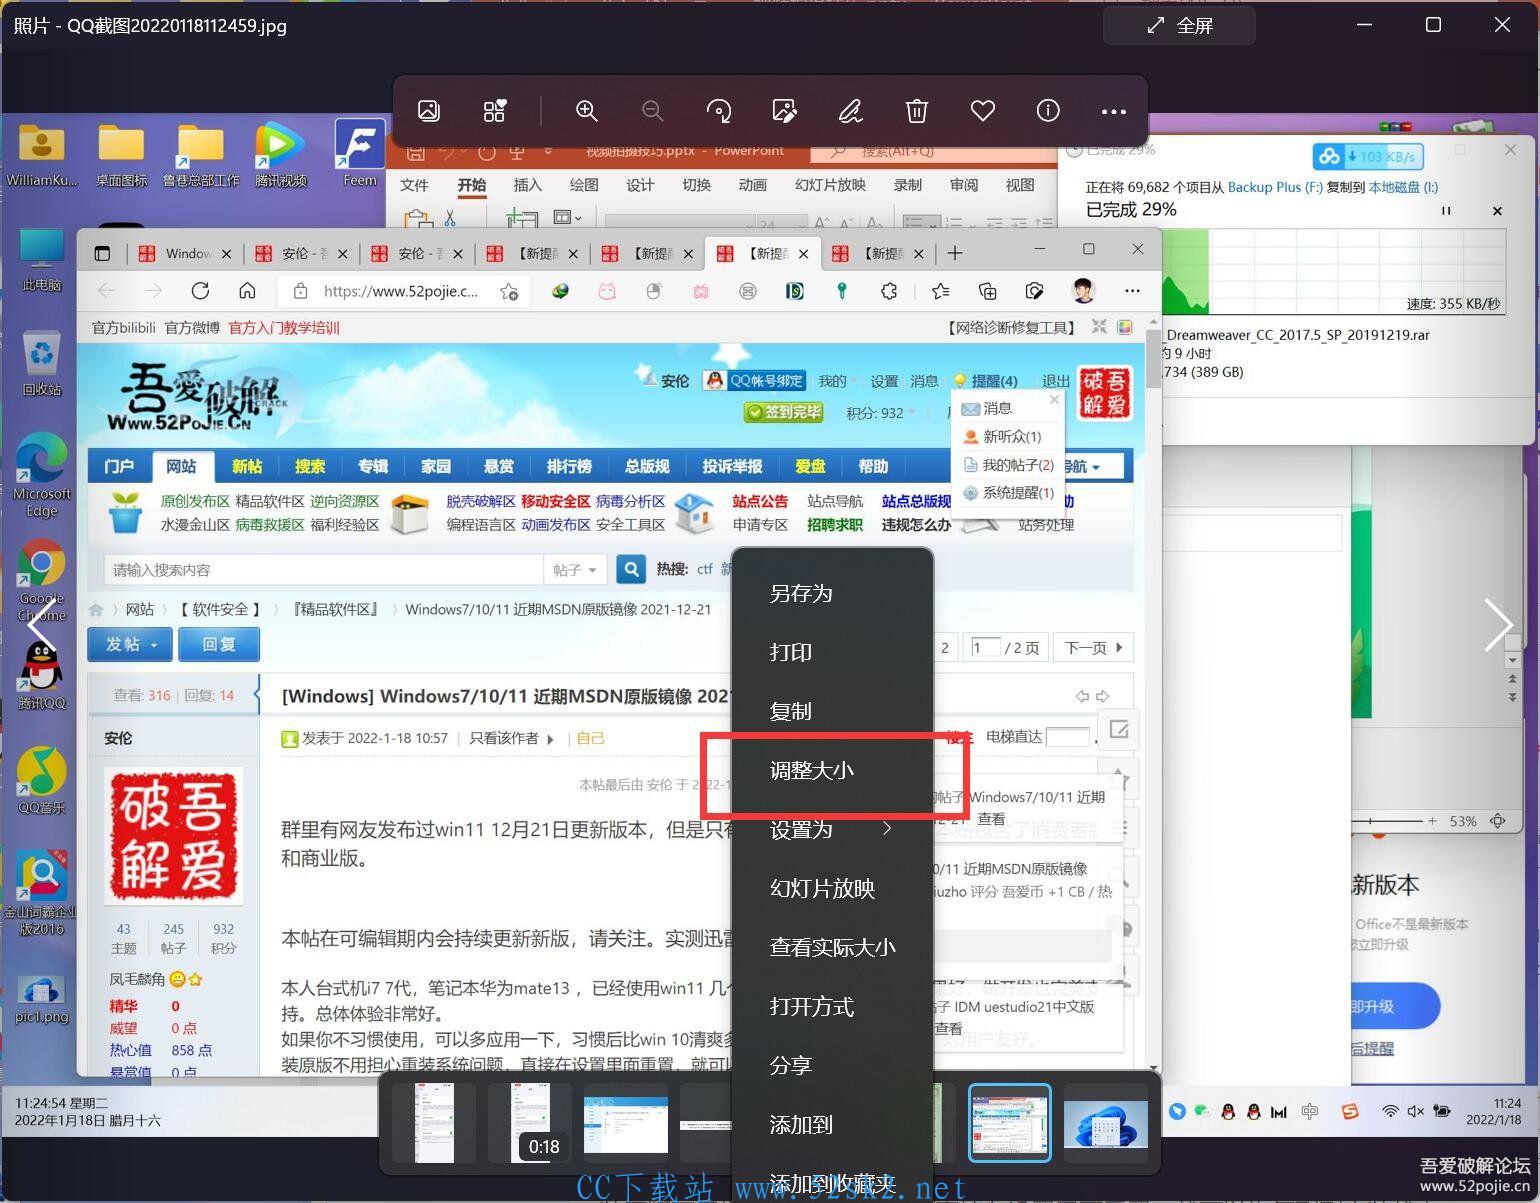Open the 站点公告 link
The image size is (1540, 1203).
point(760,501)
